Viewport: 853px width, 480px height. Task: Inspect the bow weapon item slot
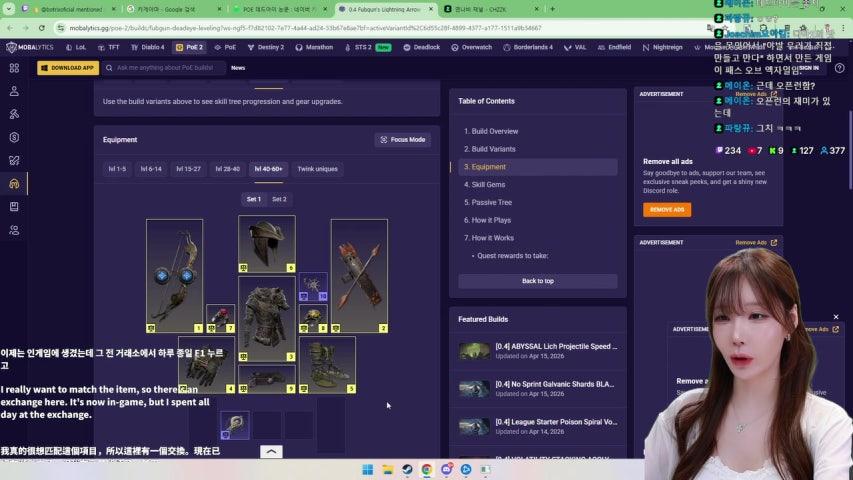tap(174, 276)
